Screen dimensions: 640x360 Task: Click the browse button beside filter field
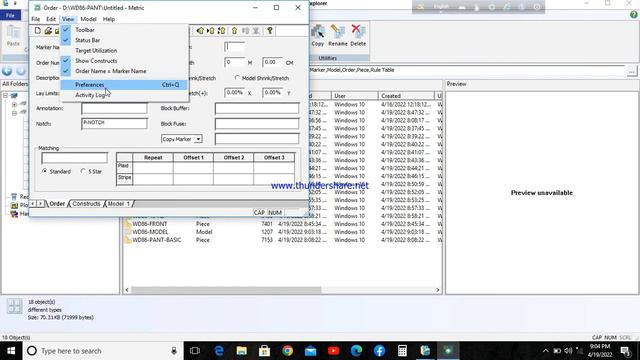(632, 71)
